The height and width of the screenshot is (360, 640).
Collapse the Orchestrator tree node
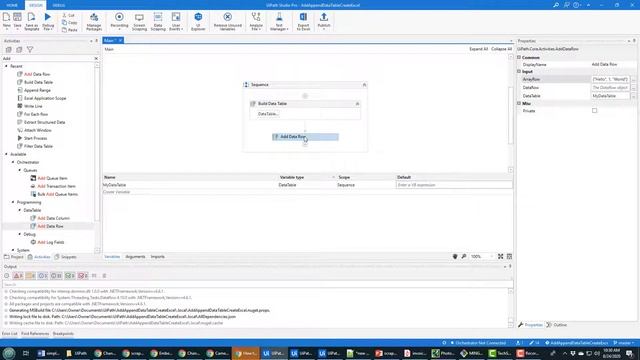point(13,162)
